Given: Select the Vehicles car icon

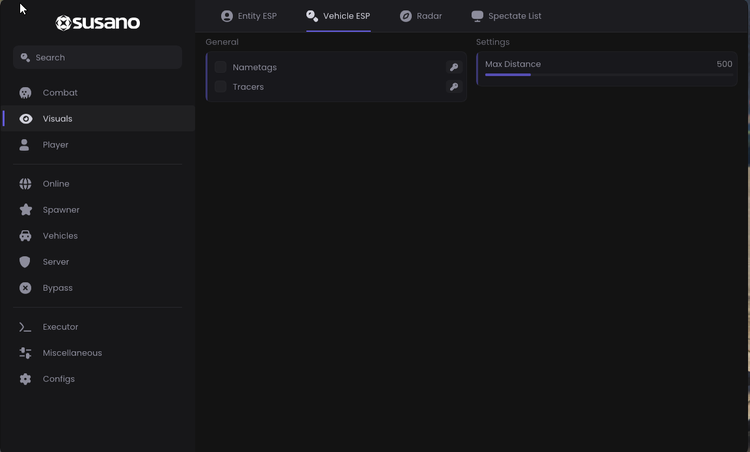Looking at the screenshot, I should (x=25, y=236).
